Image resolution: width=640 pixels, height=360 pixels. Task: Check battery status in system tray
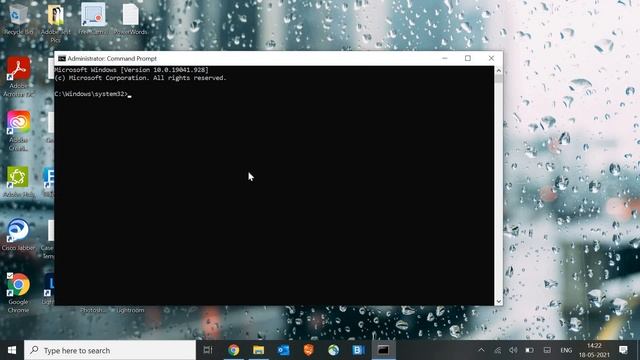tap(529, 350)
